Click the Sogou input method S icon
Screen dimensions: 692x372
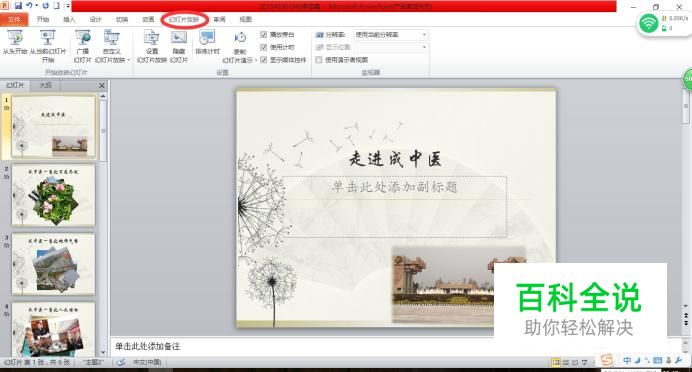click(607, 360)
